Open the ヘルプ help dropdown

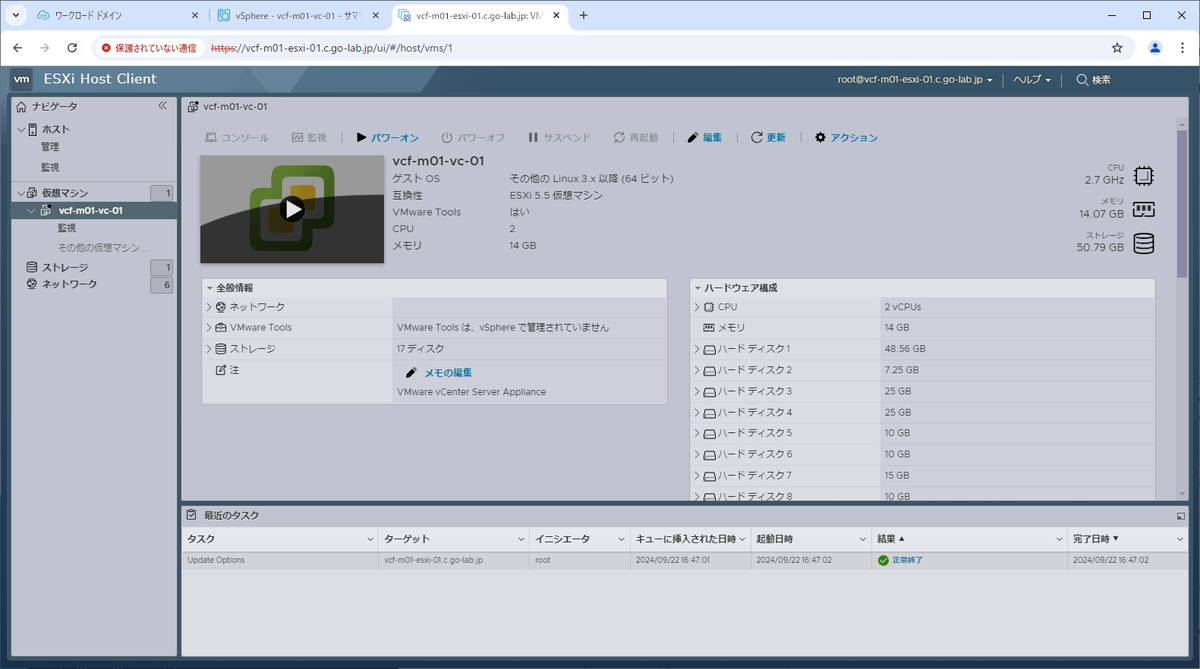coord(1032,80)
